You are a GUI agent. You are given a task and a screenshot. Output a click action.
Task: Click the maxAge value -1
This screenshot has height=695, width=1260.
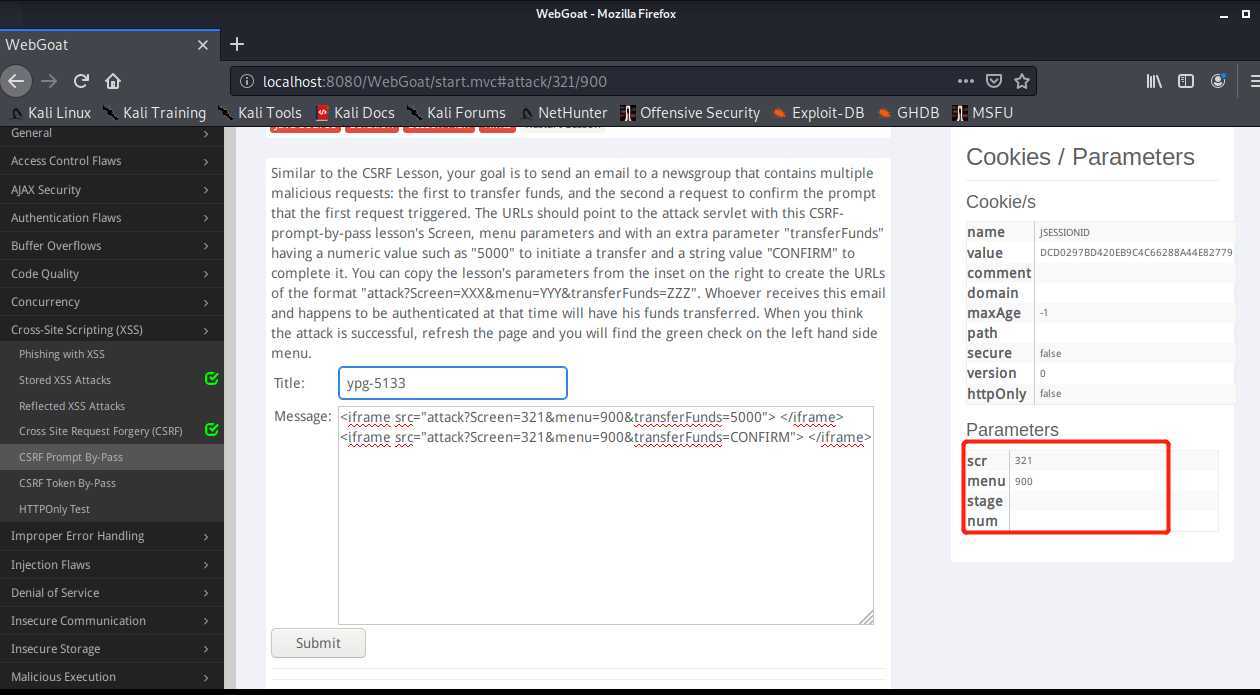point(1044,313)
